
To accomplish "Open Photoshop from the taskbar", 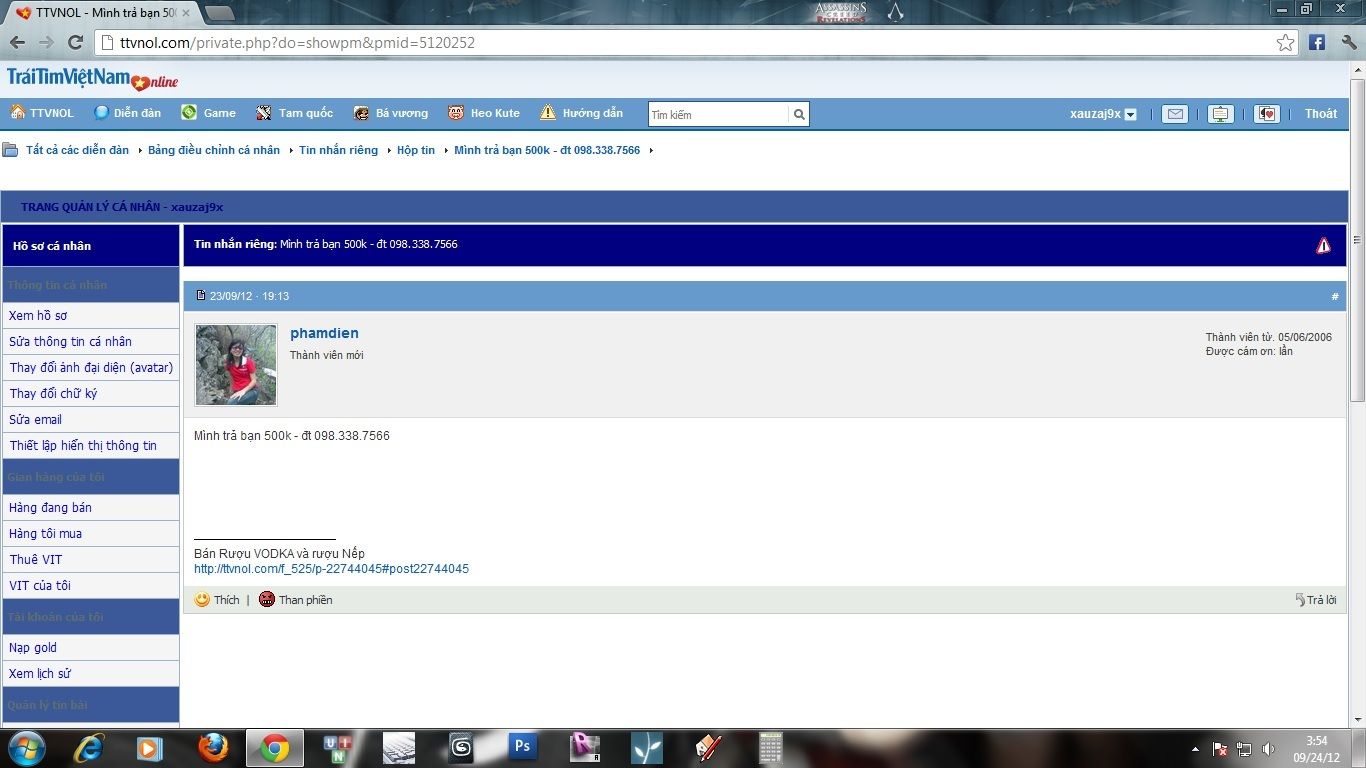I will pyautogui.click(x=522, y=747).
